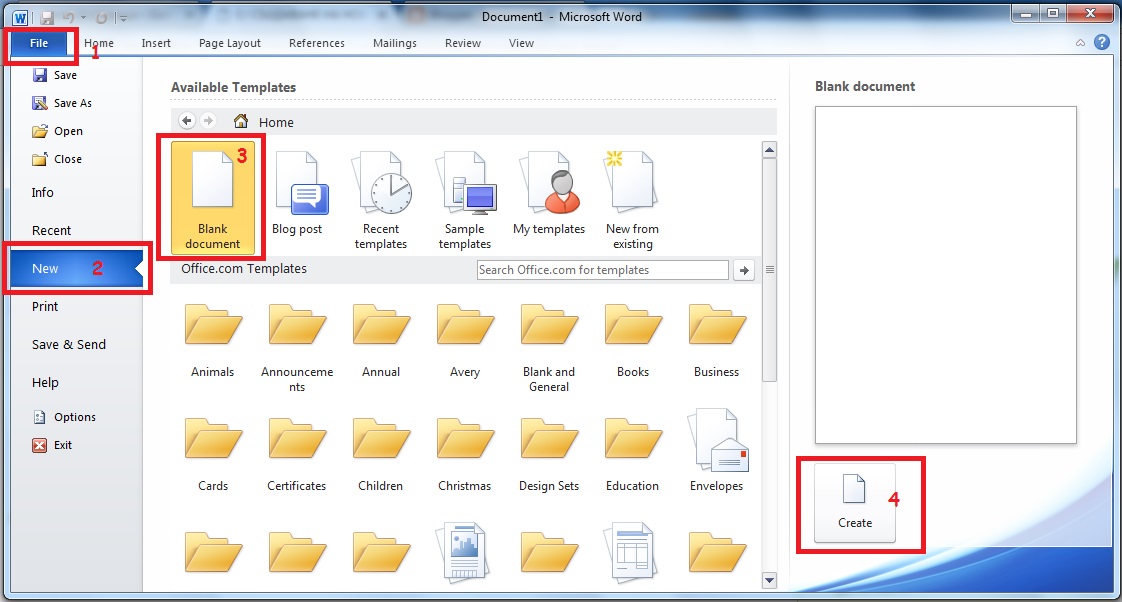Switch to the Mailings tab

click(x=394, y=43)
